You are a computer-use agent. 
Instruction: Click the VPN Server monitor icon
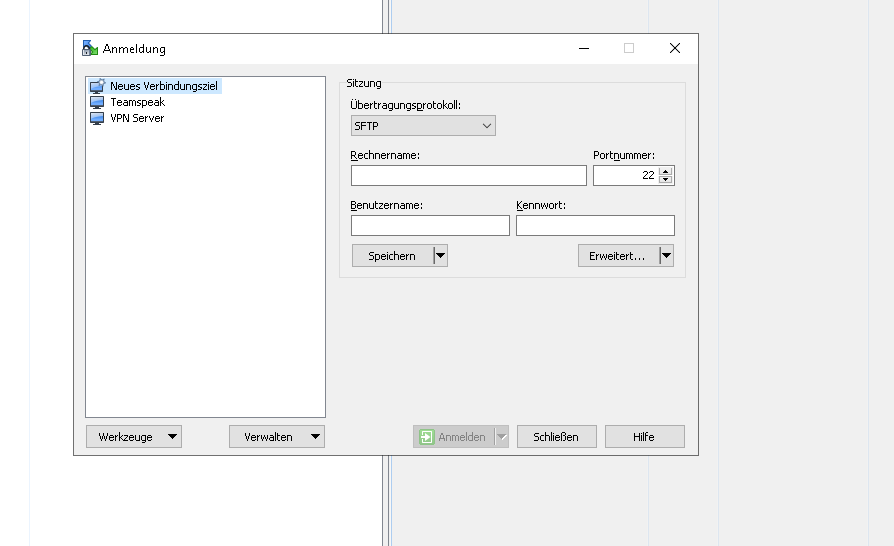97,119
